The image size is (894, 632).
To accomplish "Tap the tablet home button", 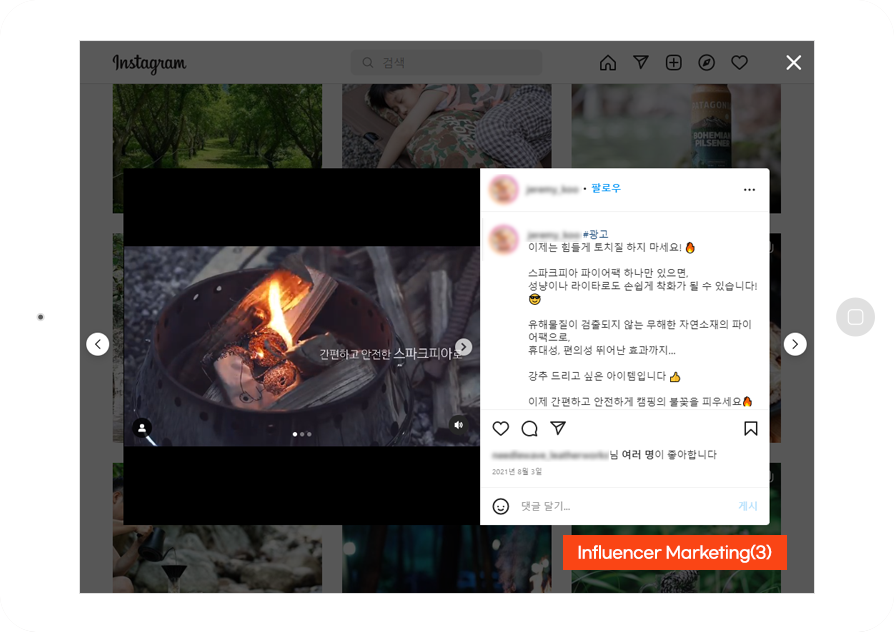I will (x=855, y=317).
